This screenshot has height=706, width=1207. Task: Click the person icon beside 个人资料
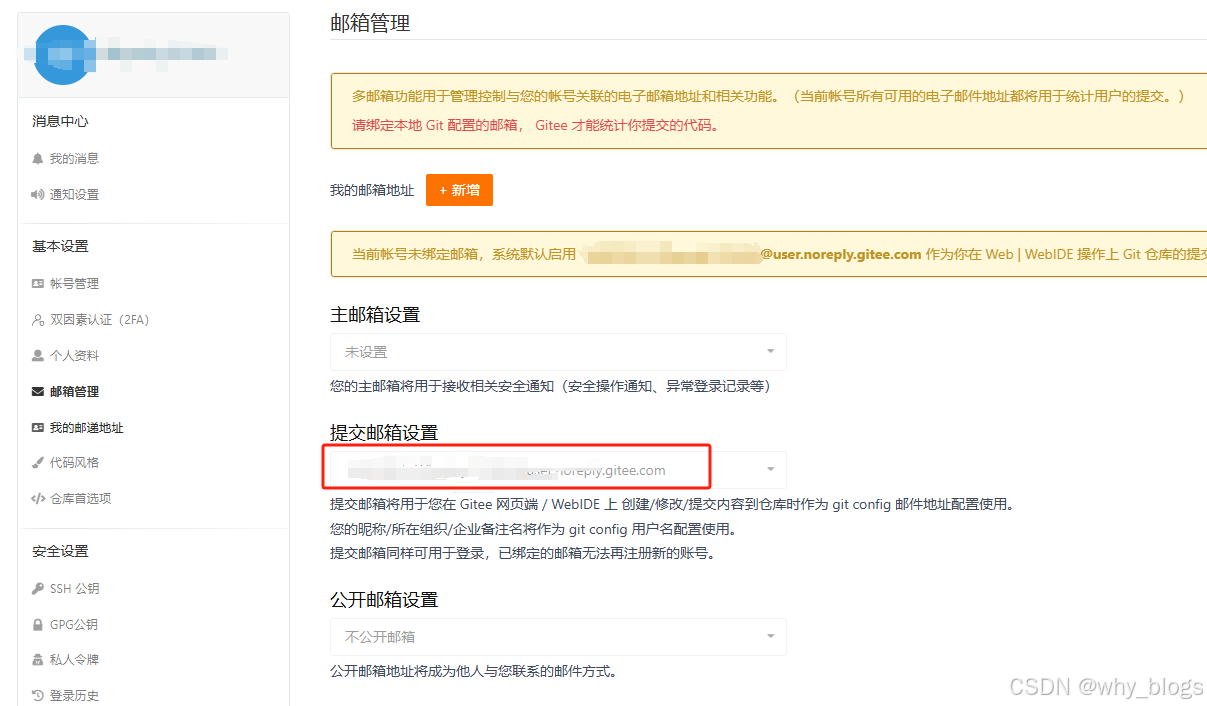click(x=38, y=356)
